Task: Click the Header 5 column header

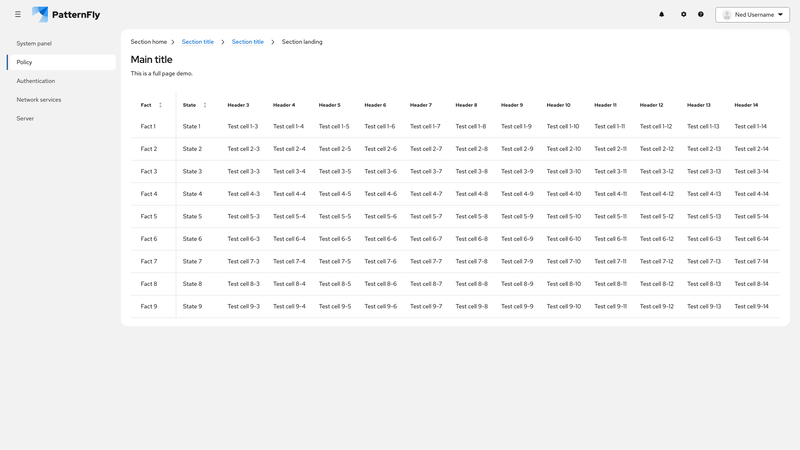Action: [330, 105]
